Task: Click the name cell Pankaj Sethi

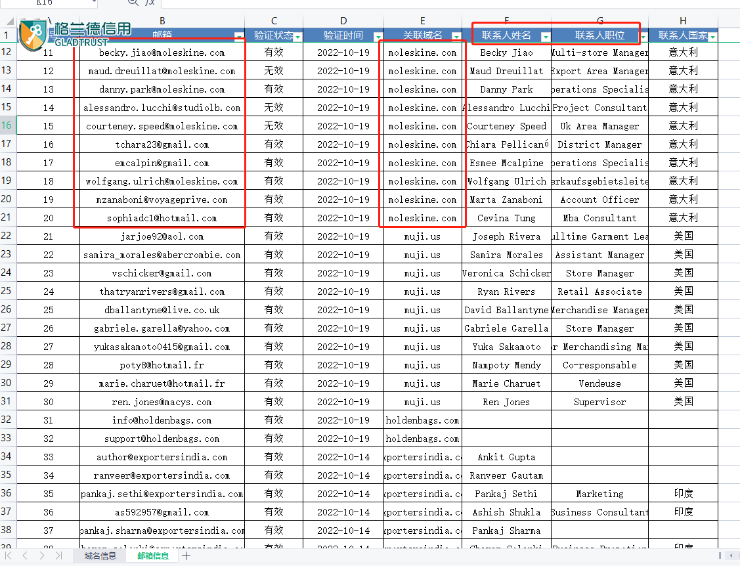Action: [506, 494]
